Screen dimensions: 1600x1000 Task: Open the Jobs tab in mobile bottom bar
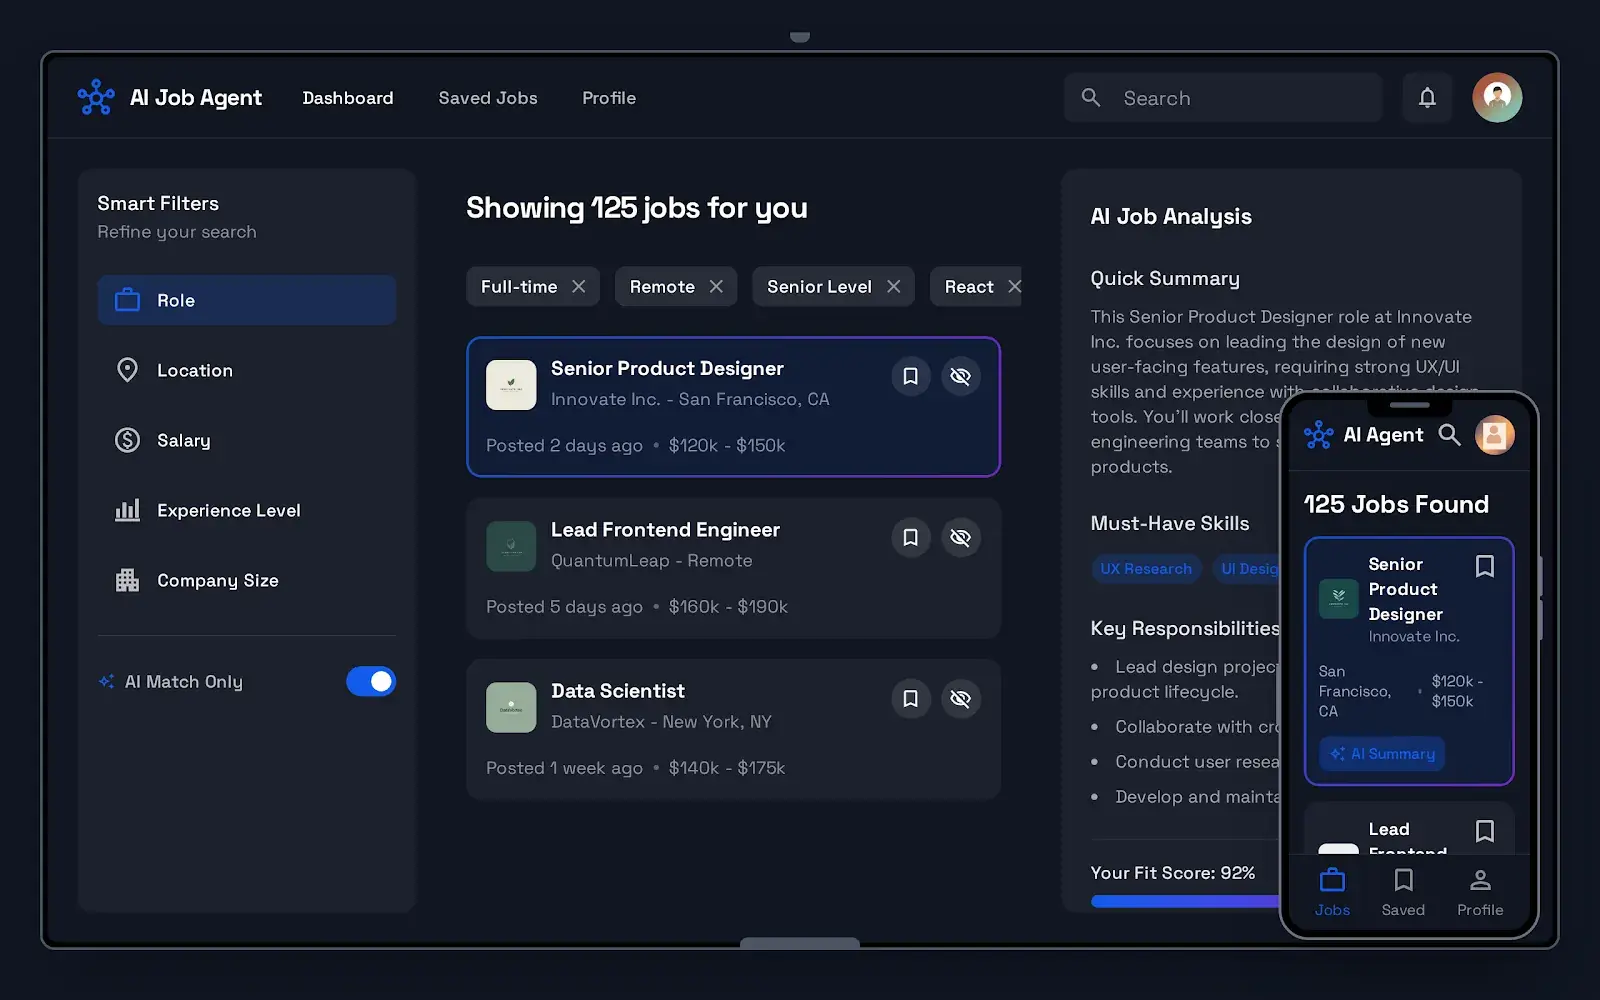[1332, 891]
